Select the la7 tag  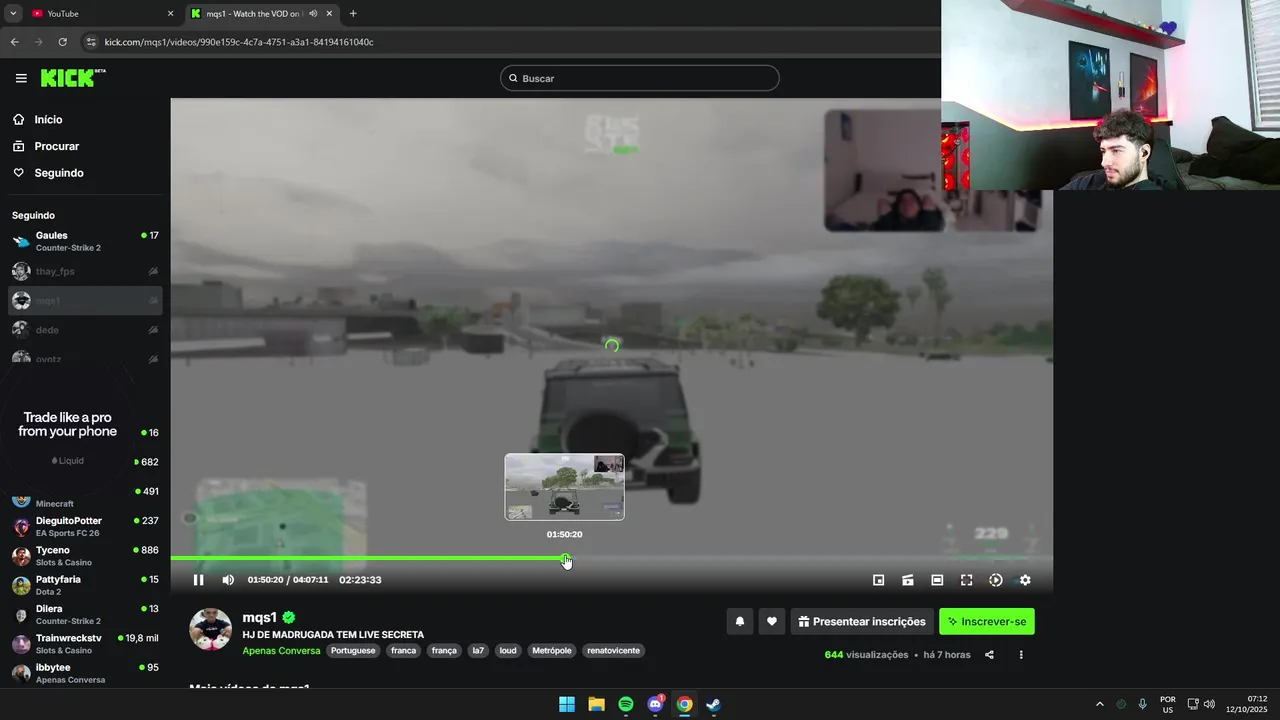478,651
